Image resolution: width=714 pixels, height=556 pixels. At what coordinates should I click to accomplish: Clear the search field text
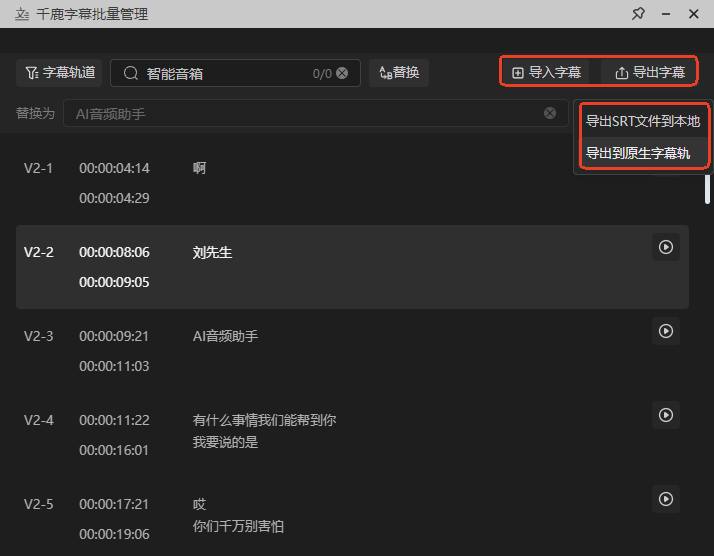point(342,73)
